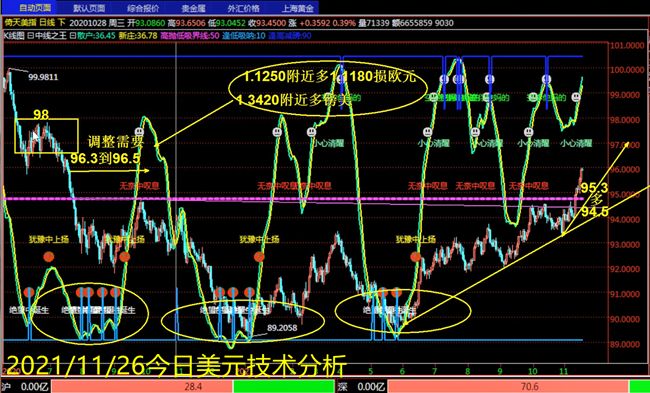650x393 pixels.
Task: Select the 中线之王 indicator name
Action: [x=51, y=36]
